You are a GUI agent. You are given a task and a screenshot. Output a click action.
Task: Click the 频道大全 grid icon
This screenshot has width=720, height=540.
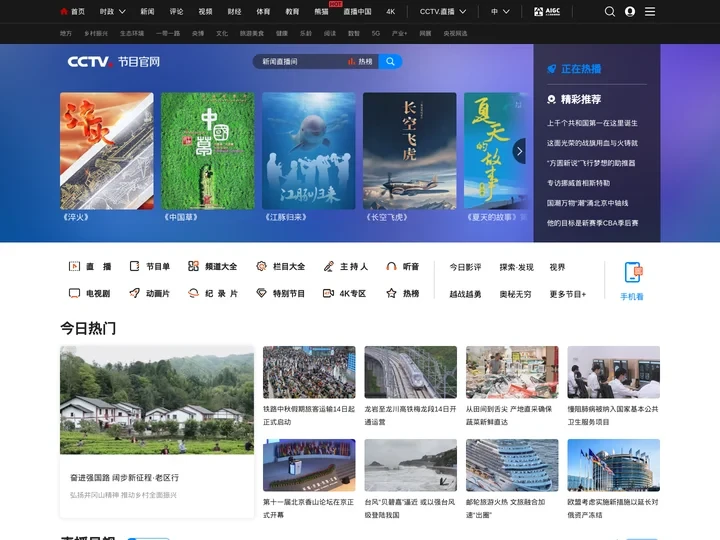[193, 266]
